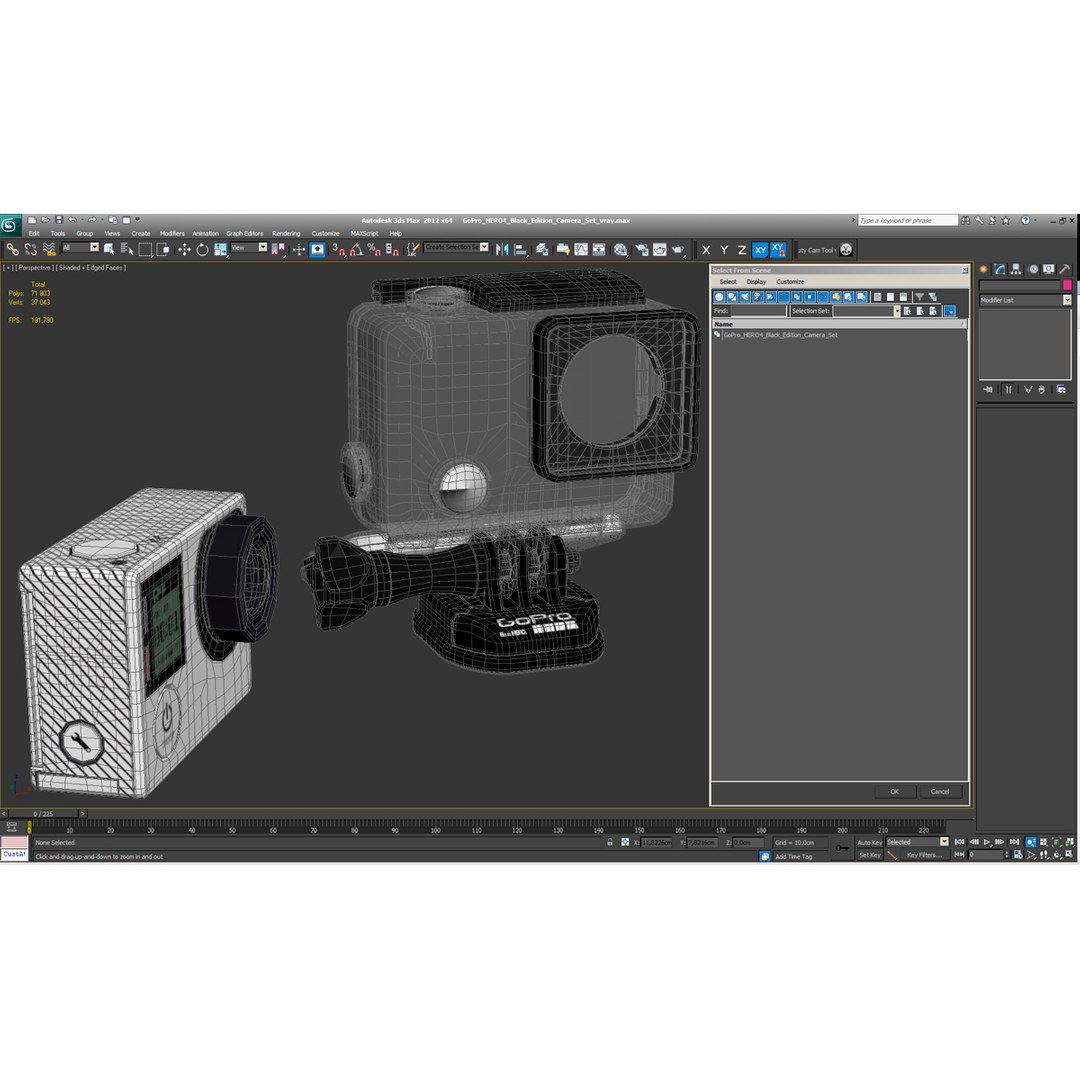This screenshot has width=1080, height=1080.
Task: Toggle Percent Snap on toolbar
Action: (374, 249)
